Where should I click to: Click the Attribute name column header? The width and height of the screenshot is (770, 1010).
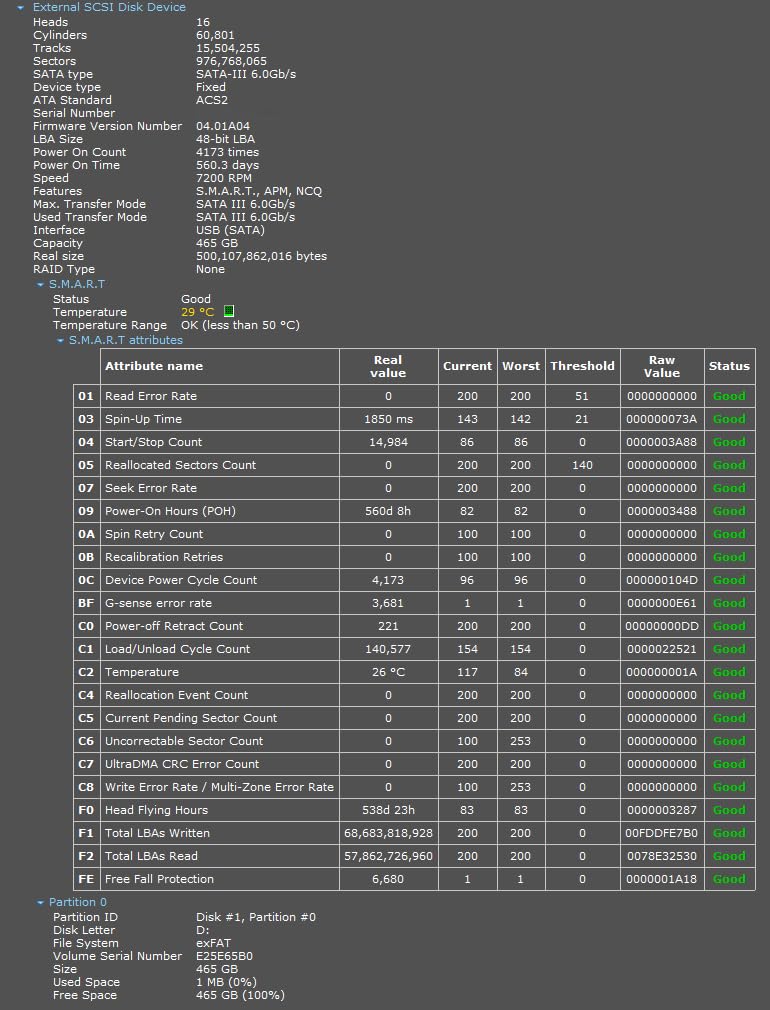click(220, 366)
